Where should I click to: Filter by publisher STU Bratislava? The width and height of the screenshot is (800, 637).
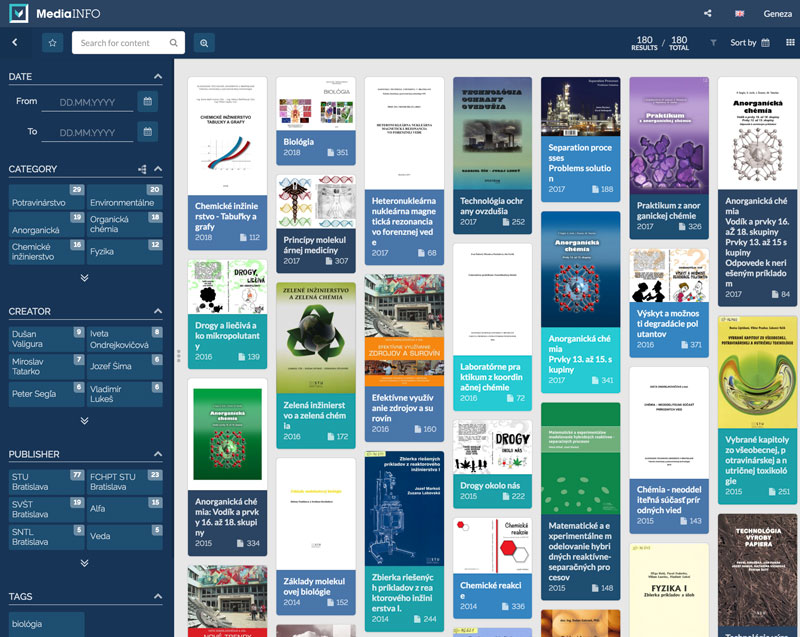pos(46,481)
